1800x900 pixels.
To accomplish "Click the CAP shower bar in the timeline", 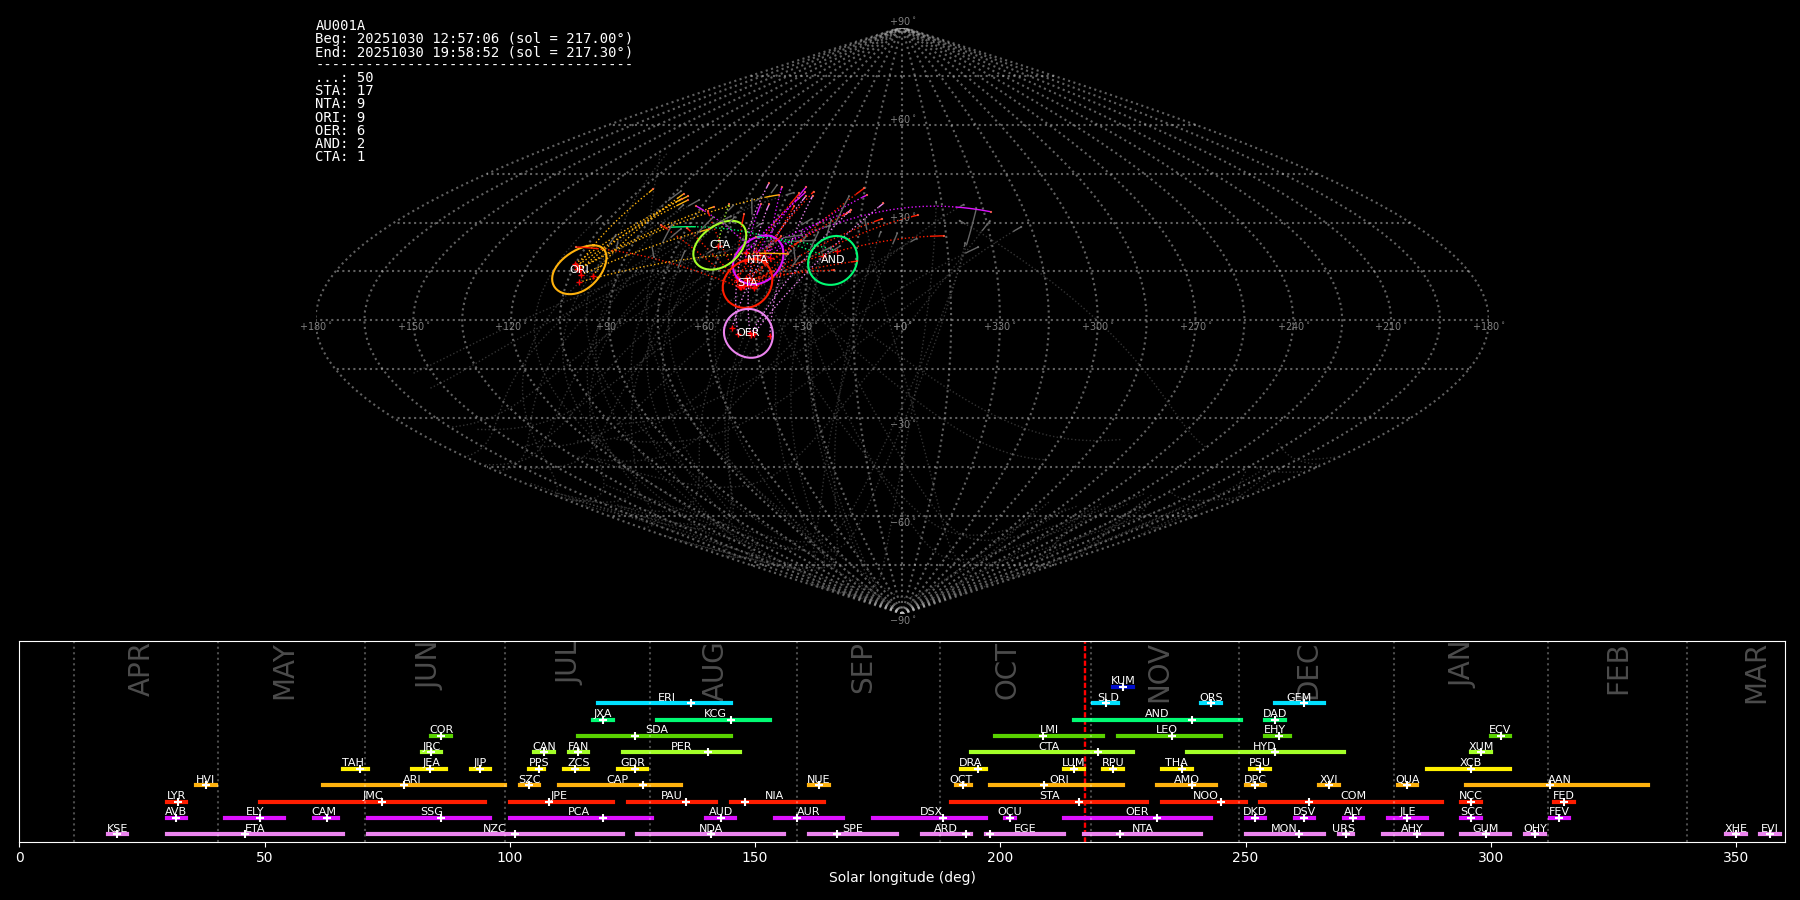I will (620, 785).
